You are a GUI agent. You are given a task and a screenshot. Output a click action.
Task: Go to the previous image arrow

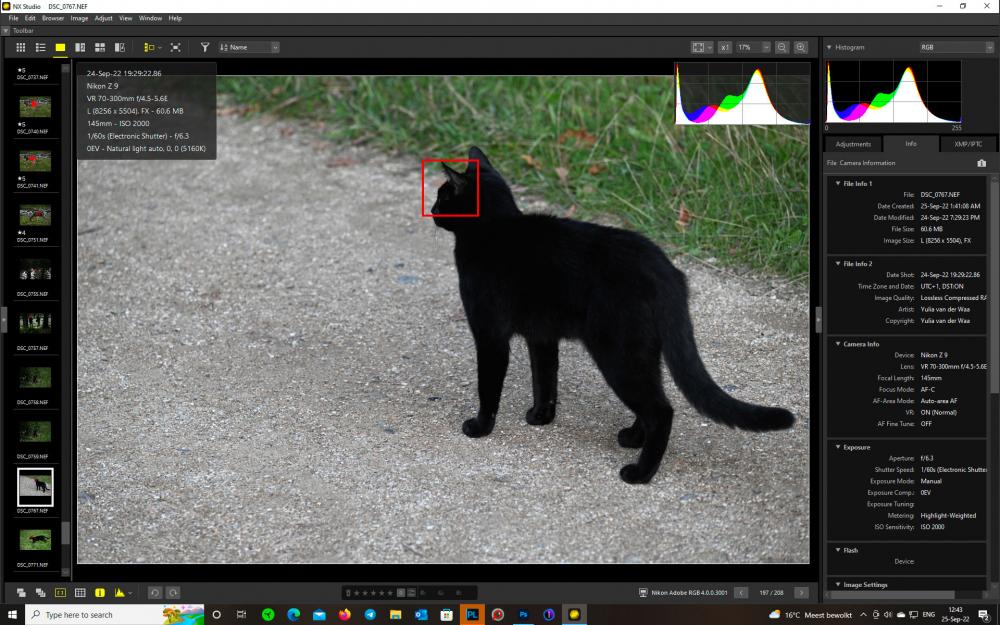[x=741, y=592]
